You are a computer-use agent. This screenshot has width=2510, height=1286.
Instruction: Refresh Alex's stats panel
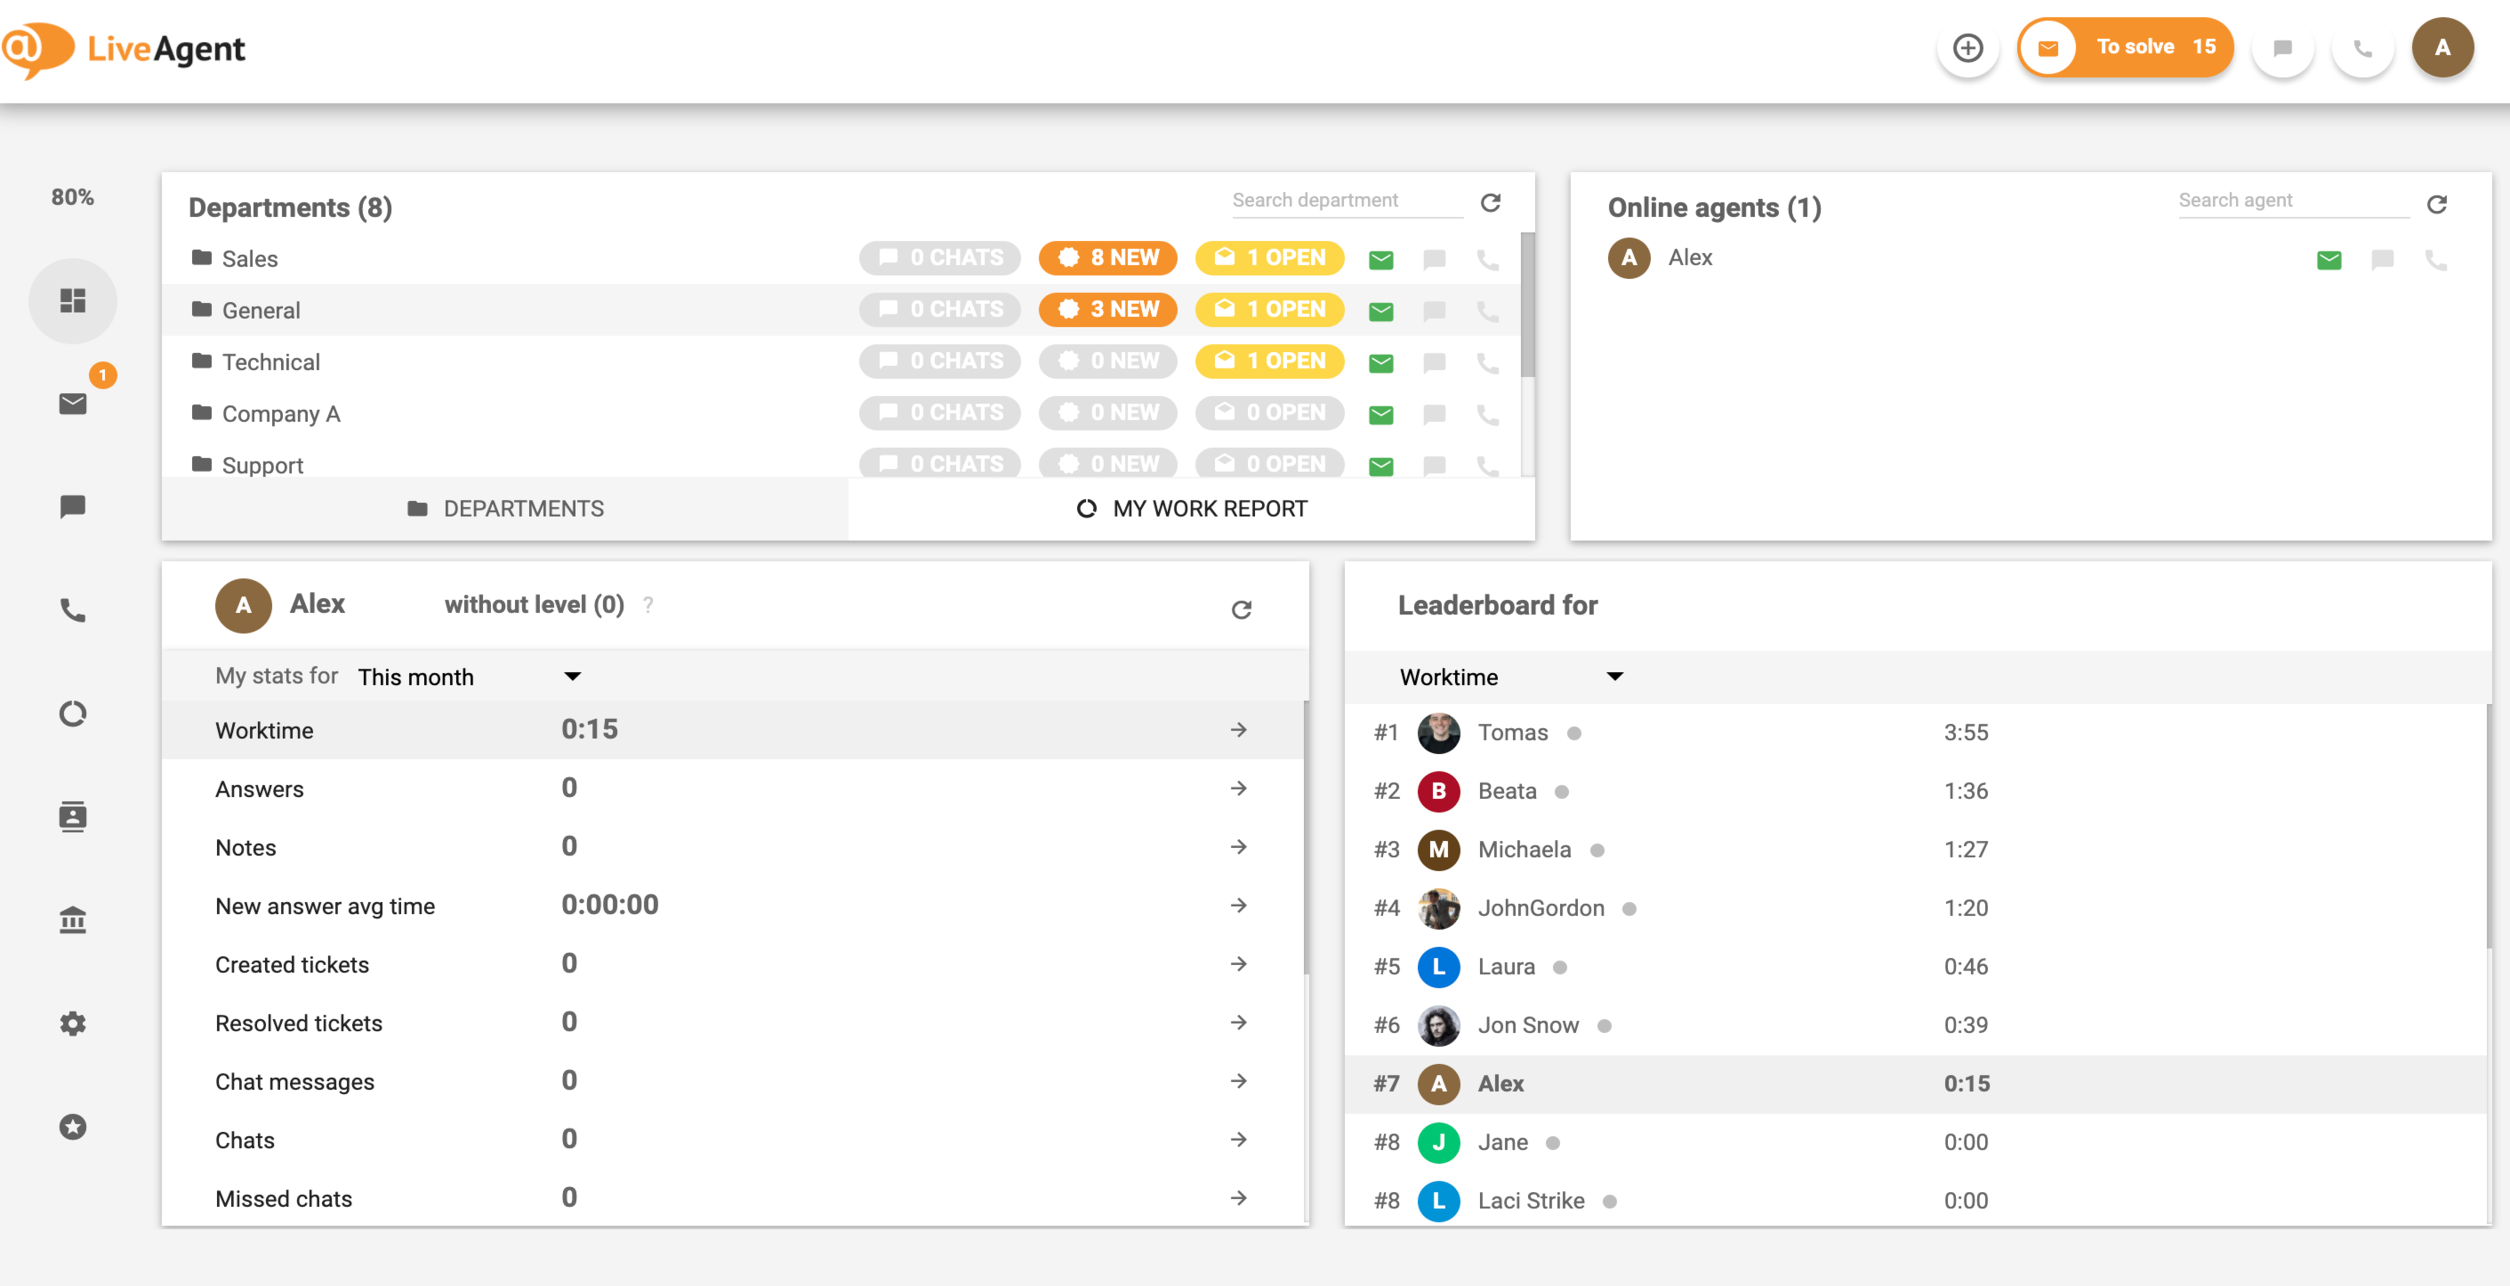[1242, 608]
